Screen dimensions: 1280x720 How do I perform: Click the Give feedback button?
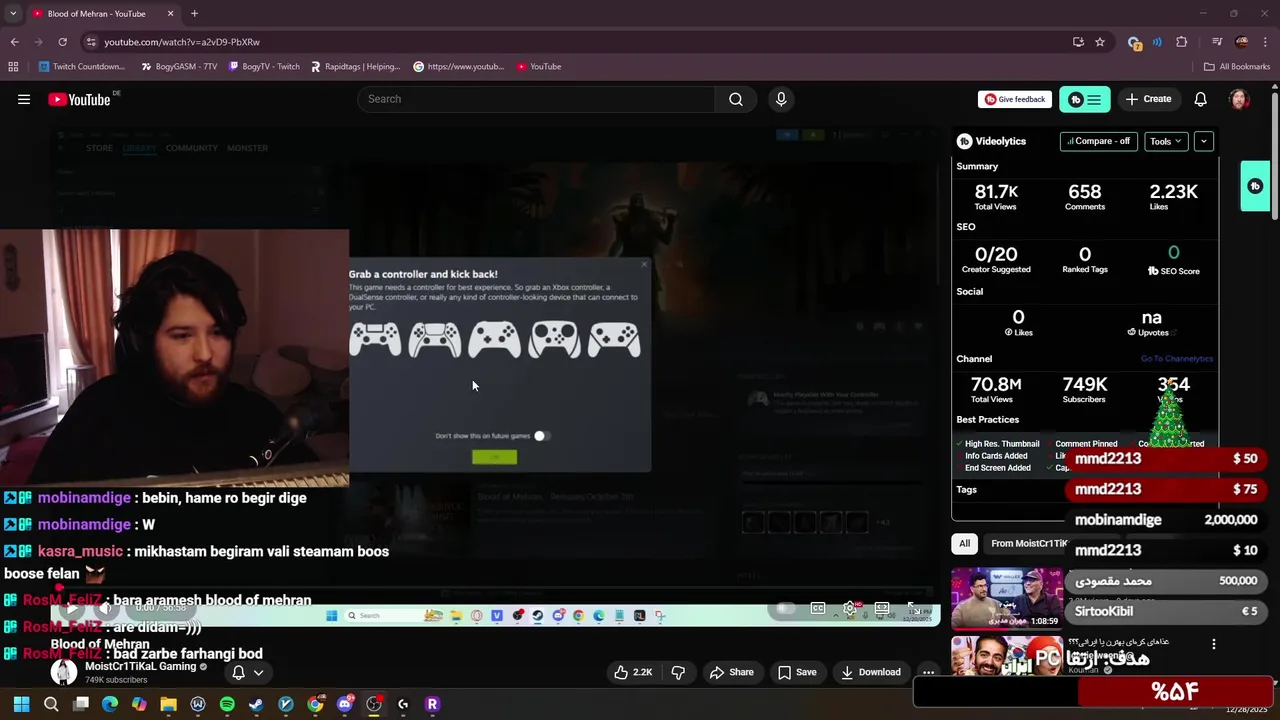pos(1015,99)
